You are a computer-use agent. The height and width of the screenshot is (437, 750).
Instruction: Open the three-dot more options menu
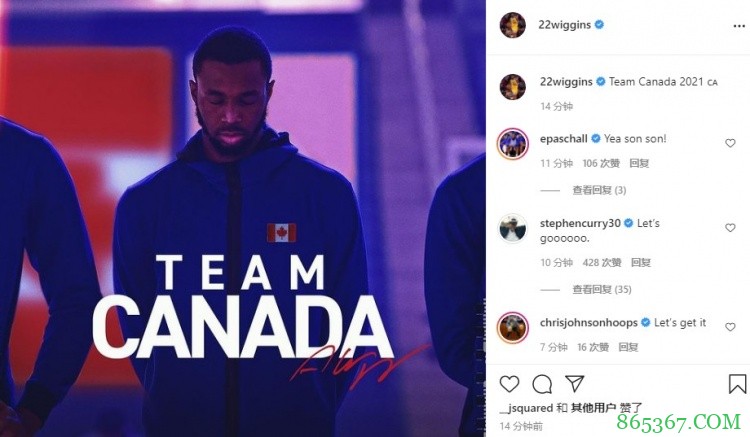(x=739, y=26)
